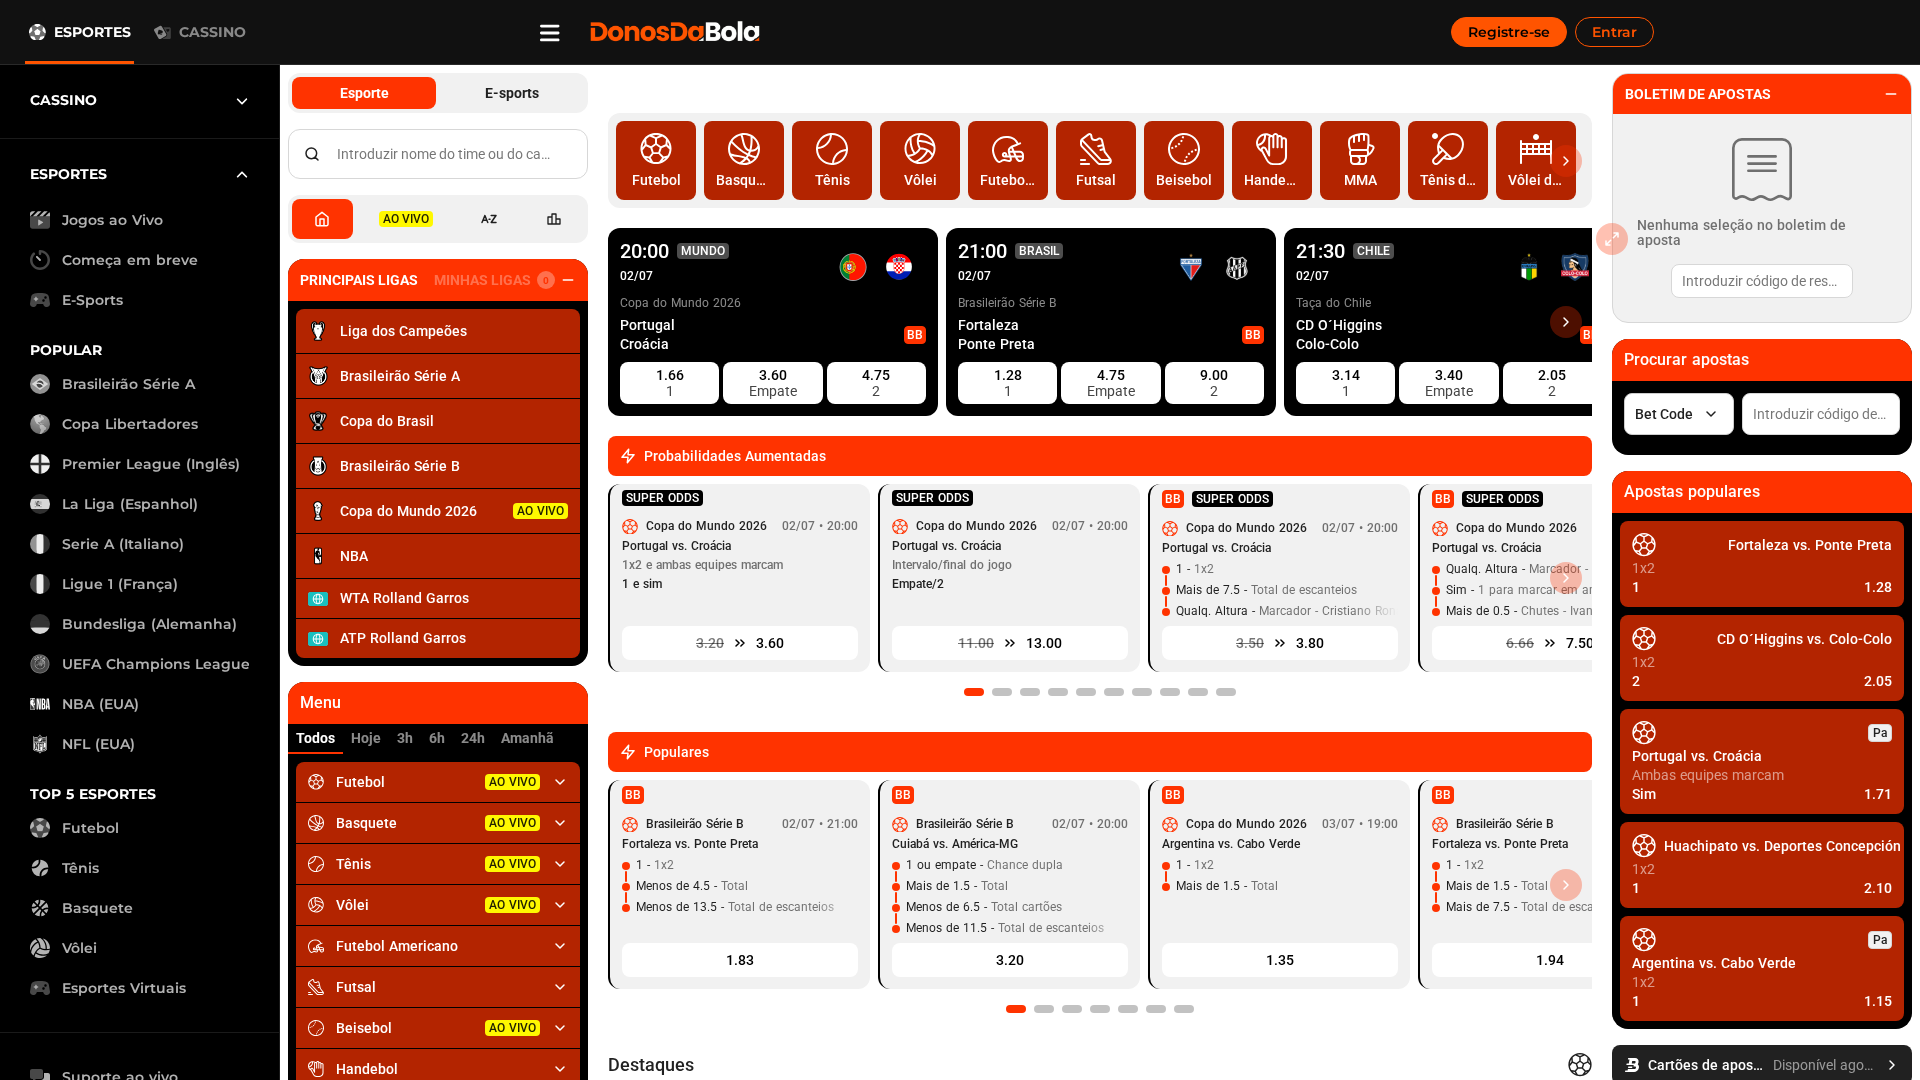Click the team name search field
The height and width of the screenshot is (1080, 1920).
(x=438, y=154)
